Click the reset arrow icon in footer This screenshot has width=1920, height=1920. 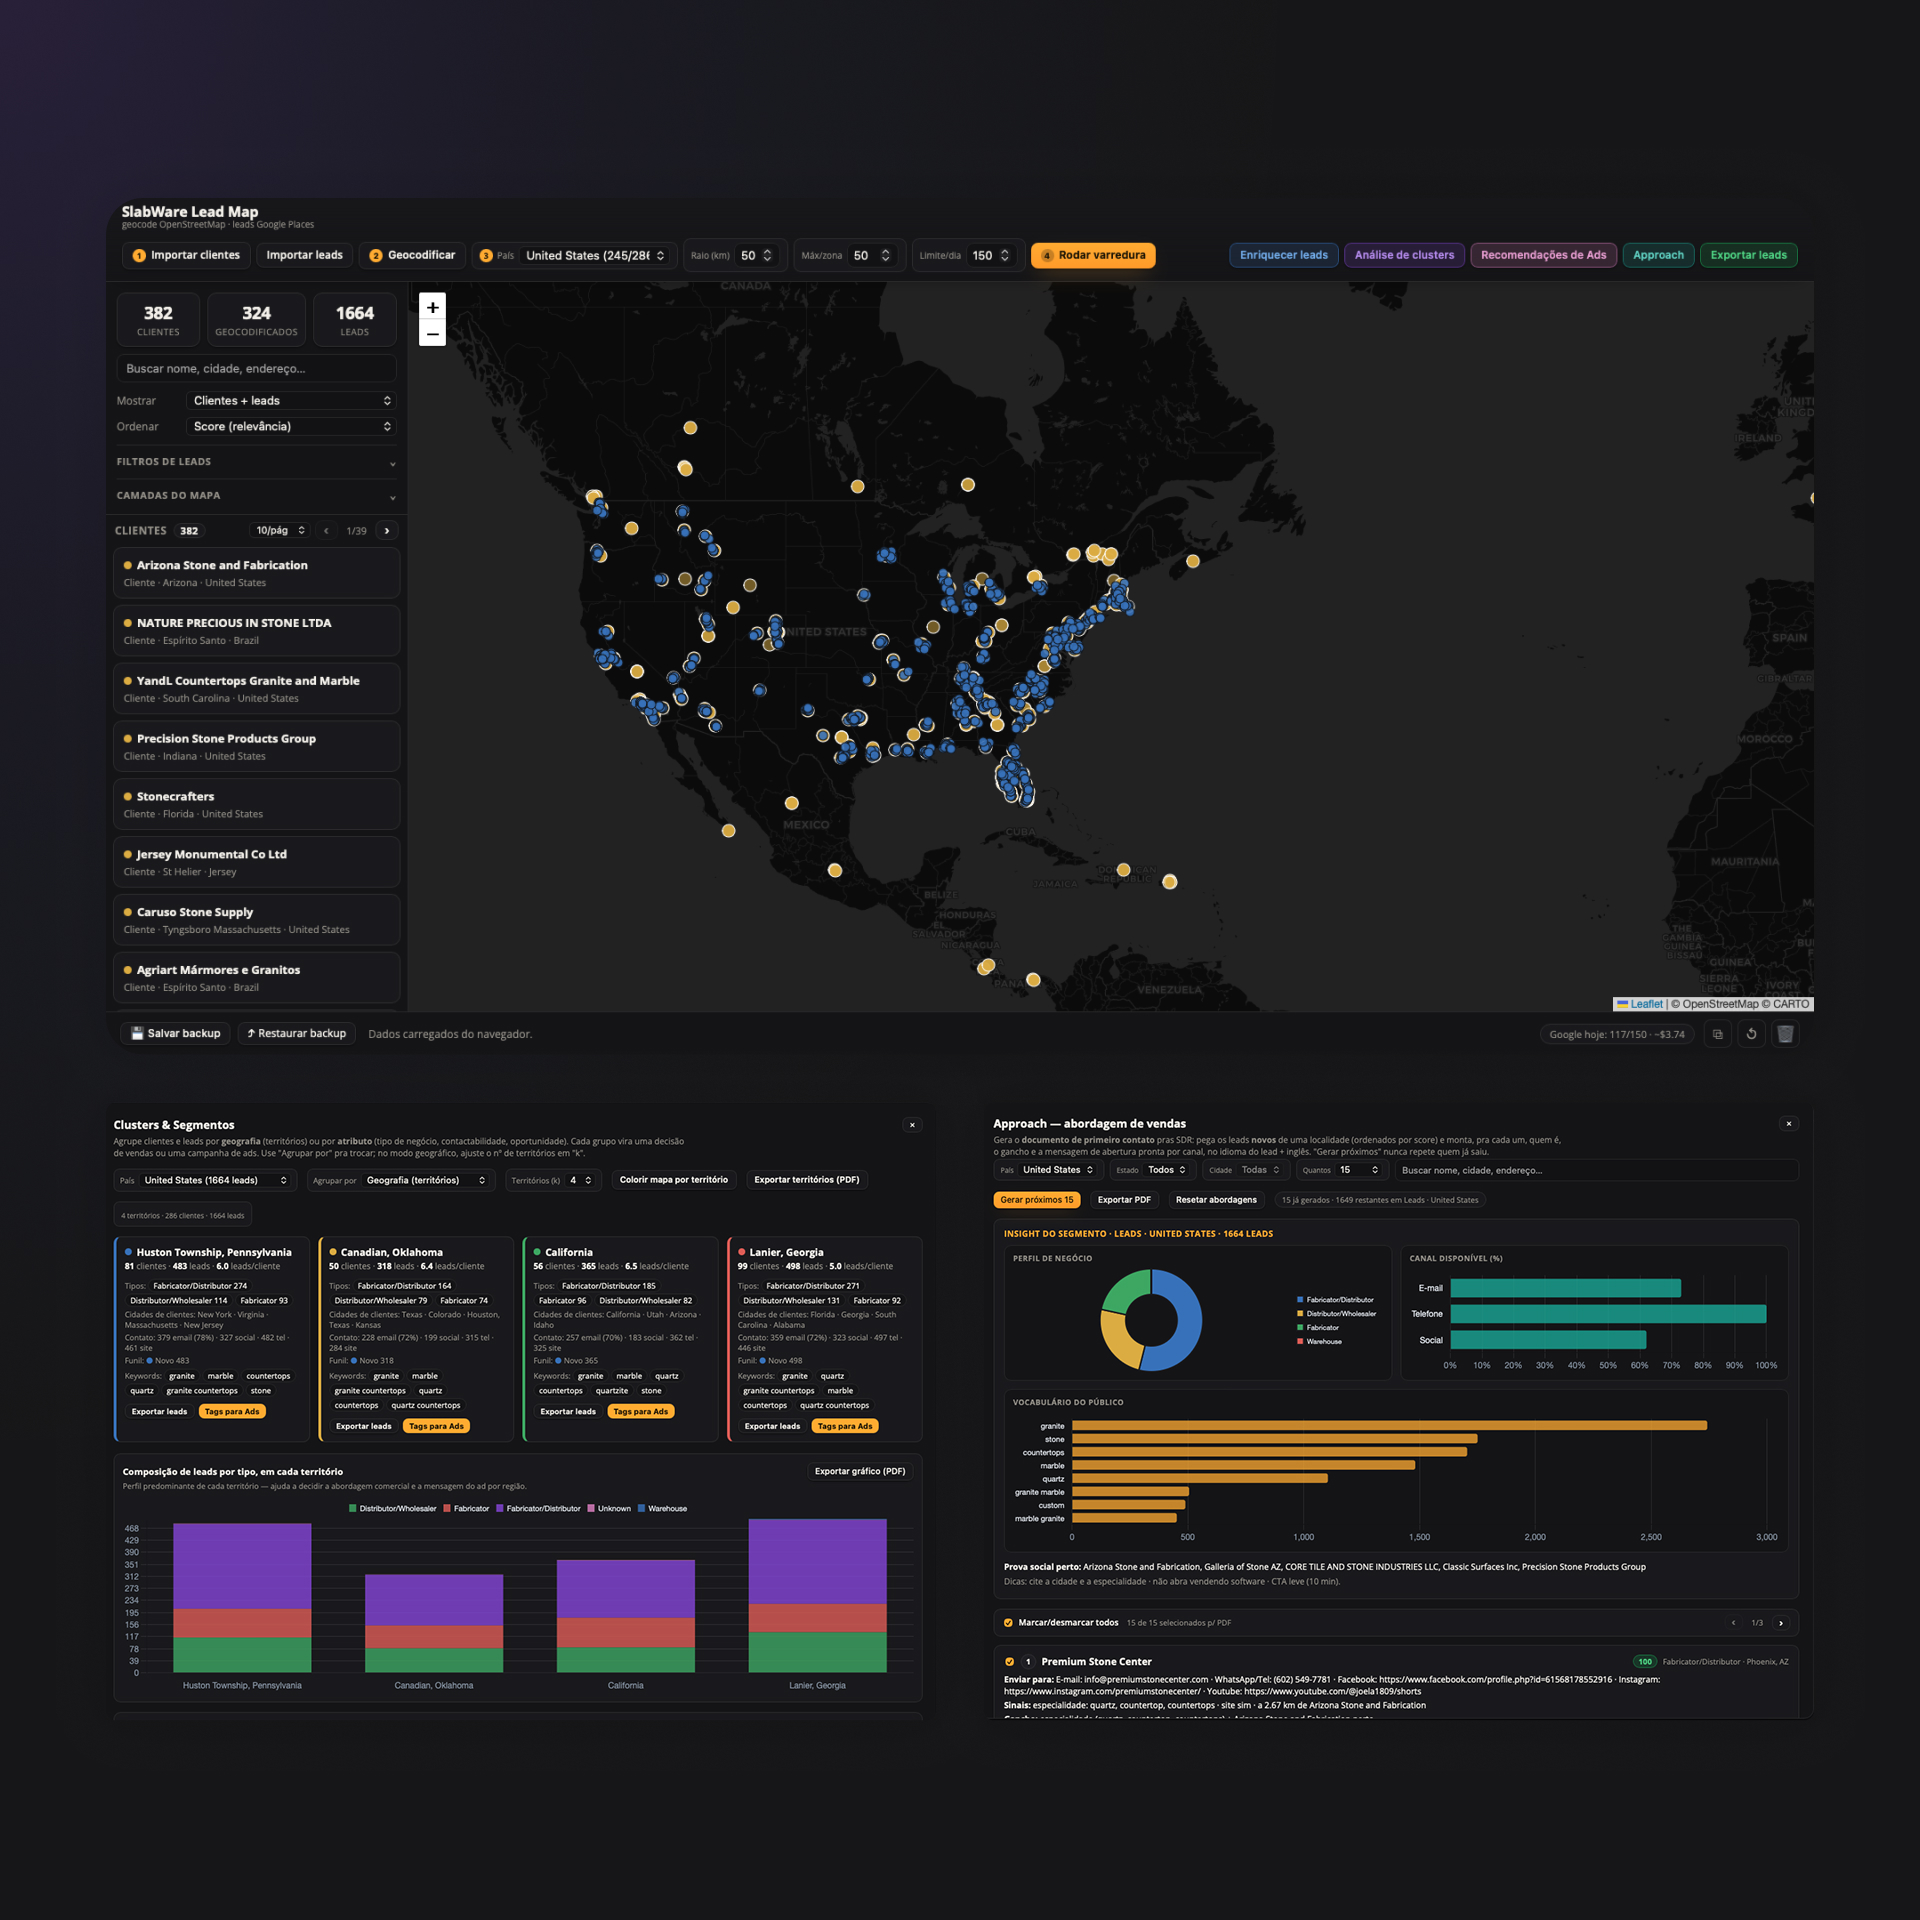1751,1034
